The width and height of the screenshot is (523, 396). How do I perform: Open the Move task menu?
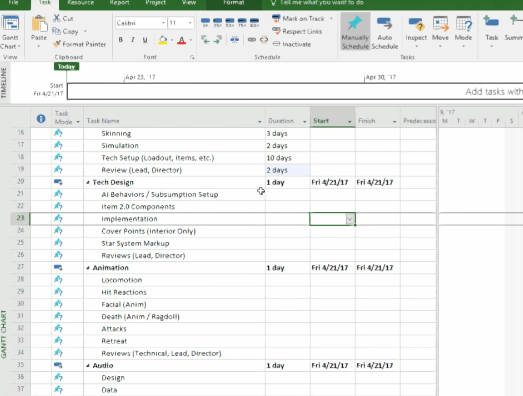[x=440, y=32]
